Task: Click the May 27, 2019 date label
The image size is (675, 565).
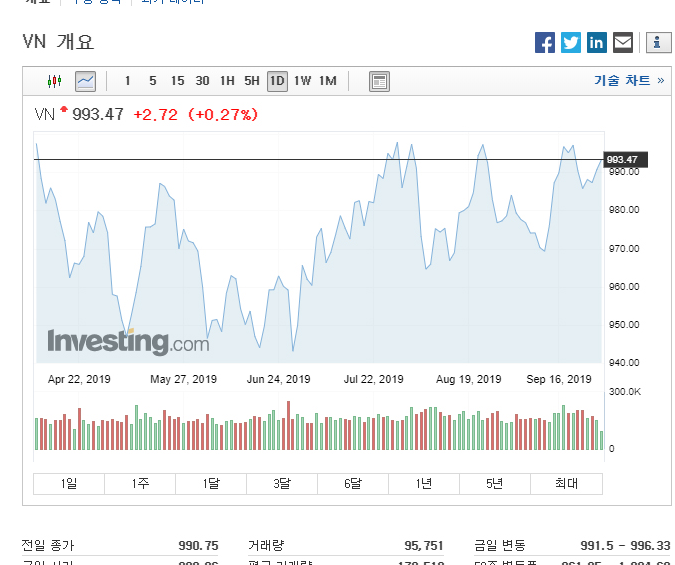Action: pos(183,379)
